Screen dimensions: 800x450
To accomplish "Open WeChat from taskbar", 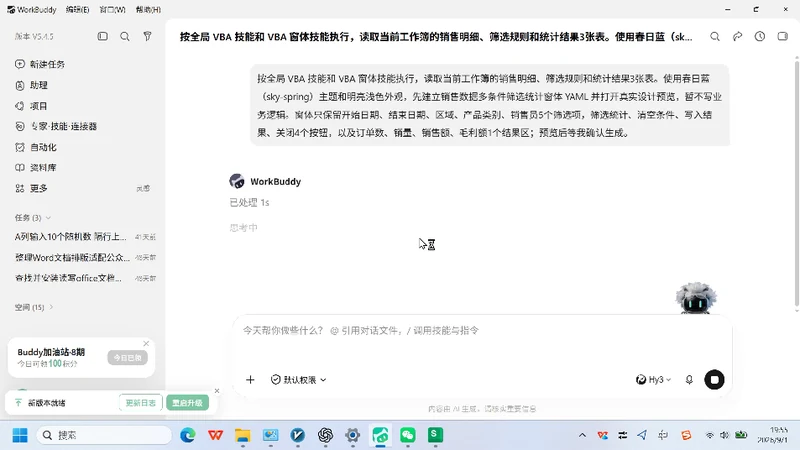I will 408,435.
